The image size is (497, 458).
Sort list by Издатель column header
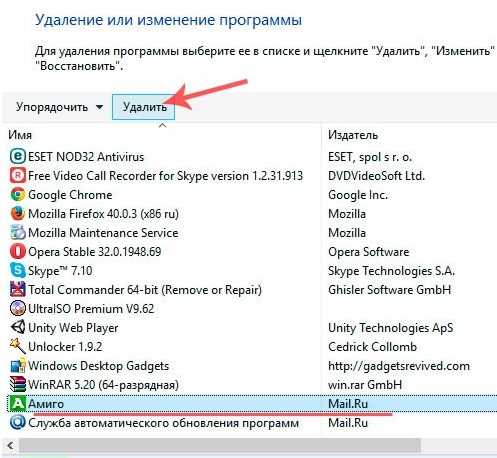pos(353,135)
